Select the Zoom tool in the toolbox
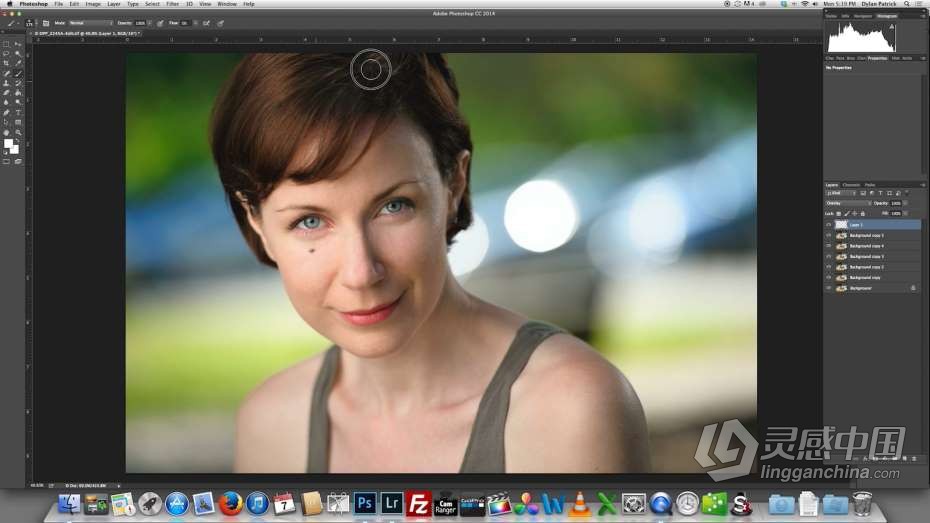Viewport: 930px width, 523px height. click(18, 133)
